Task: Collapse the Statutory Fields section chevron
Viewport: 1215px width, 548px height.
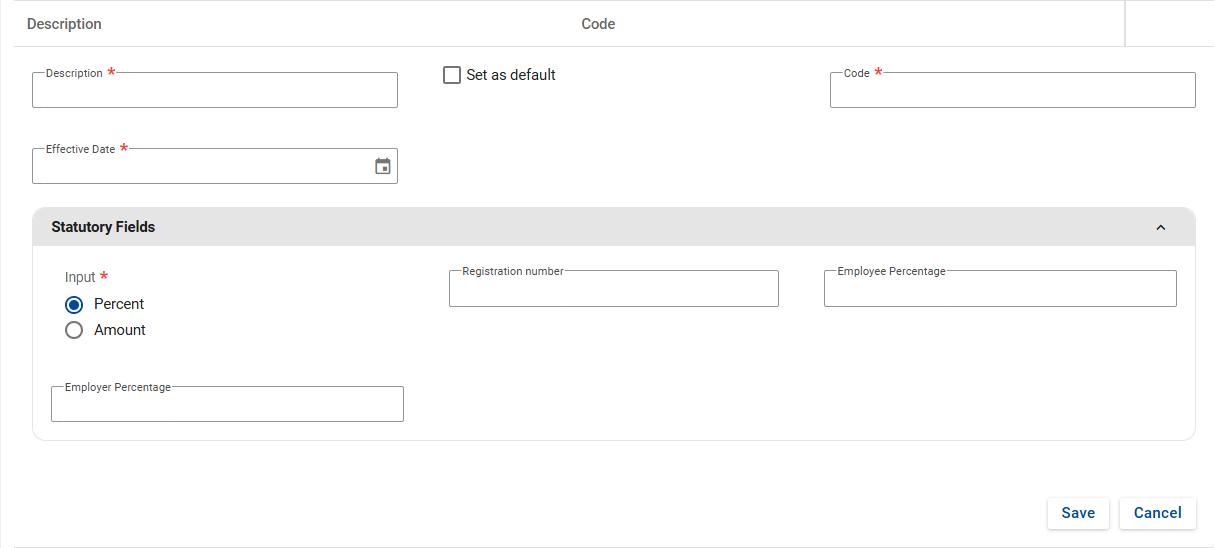Action: point(1160,227)
